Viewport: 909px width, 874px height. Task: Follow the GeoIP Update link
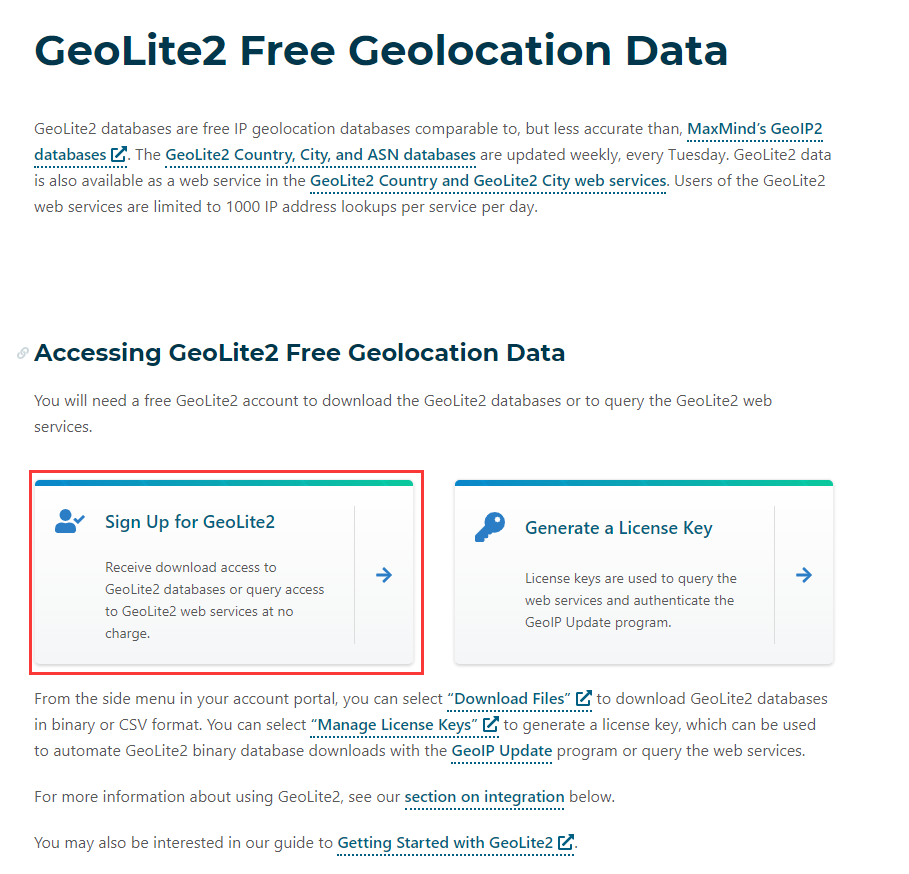point(501,750)
